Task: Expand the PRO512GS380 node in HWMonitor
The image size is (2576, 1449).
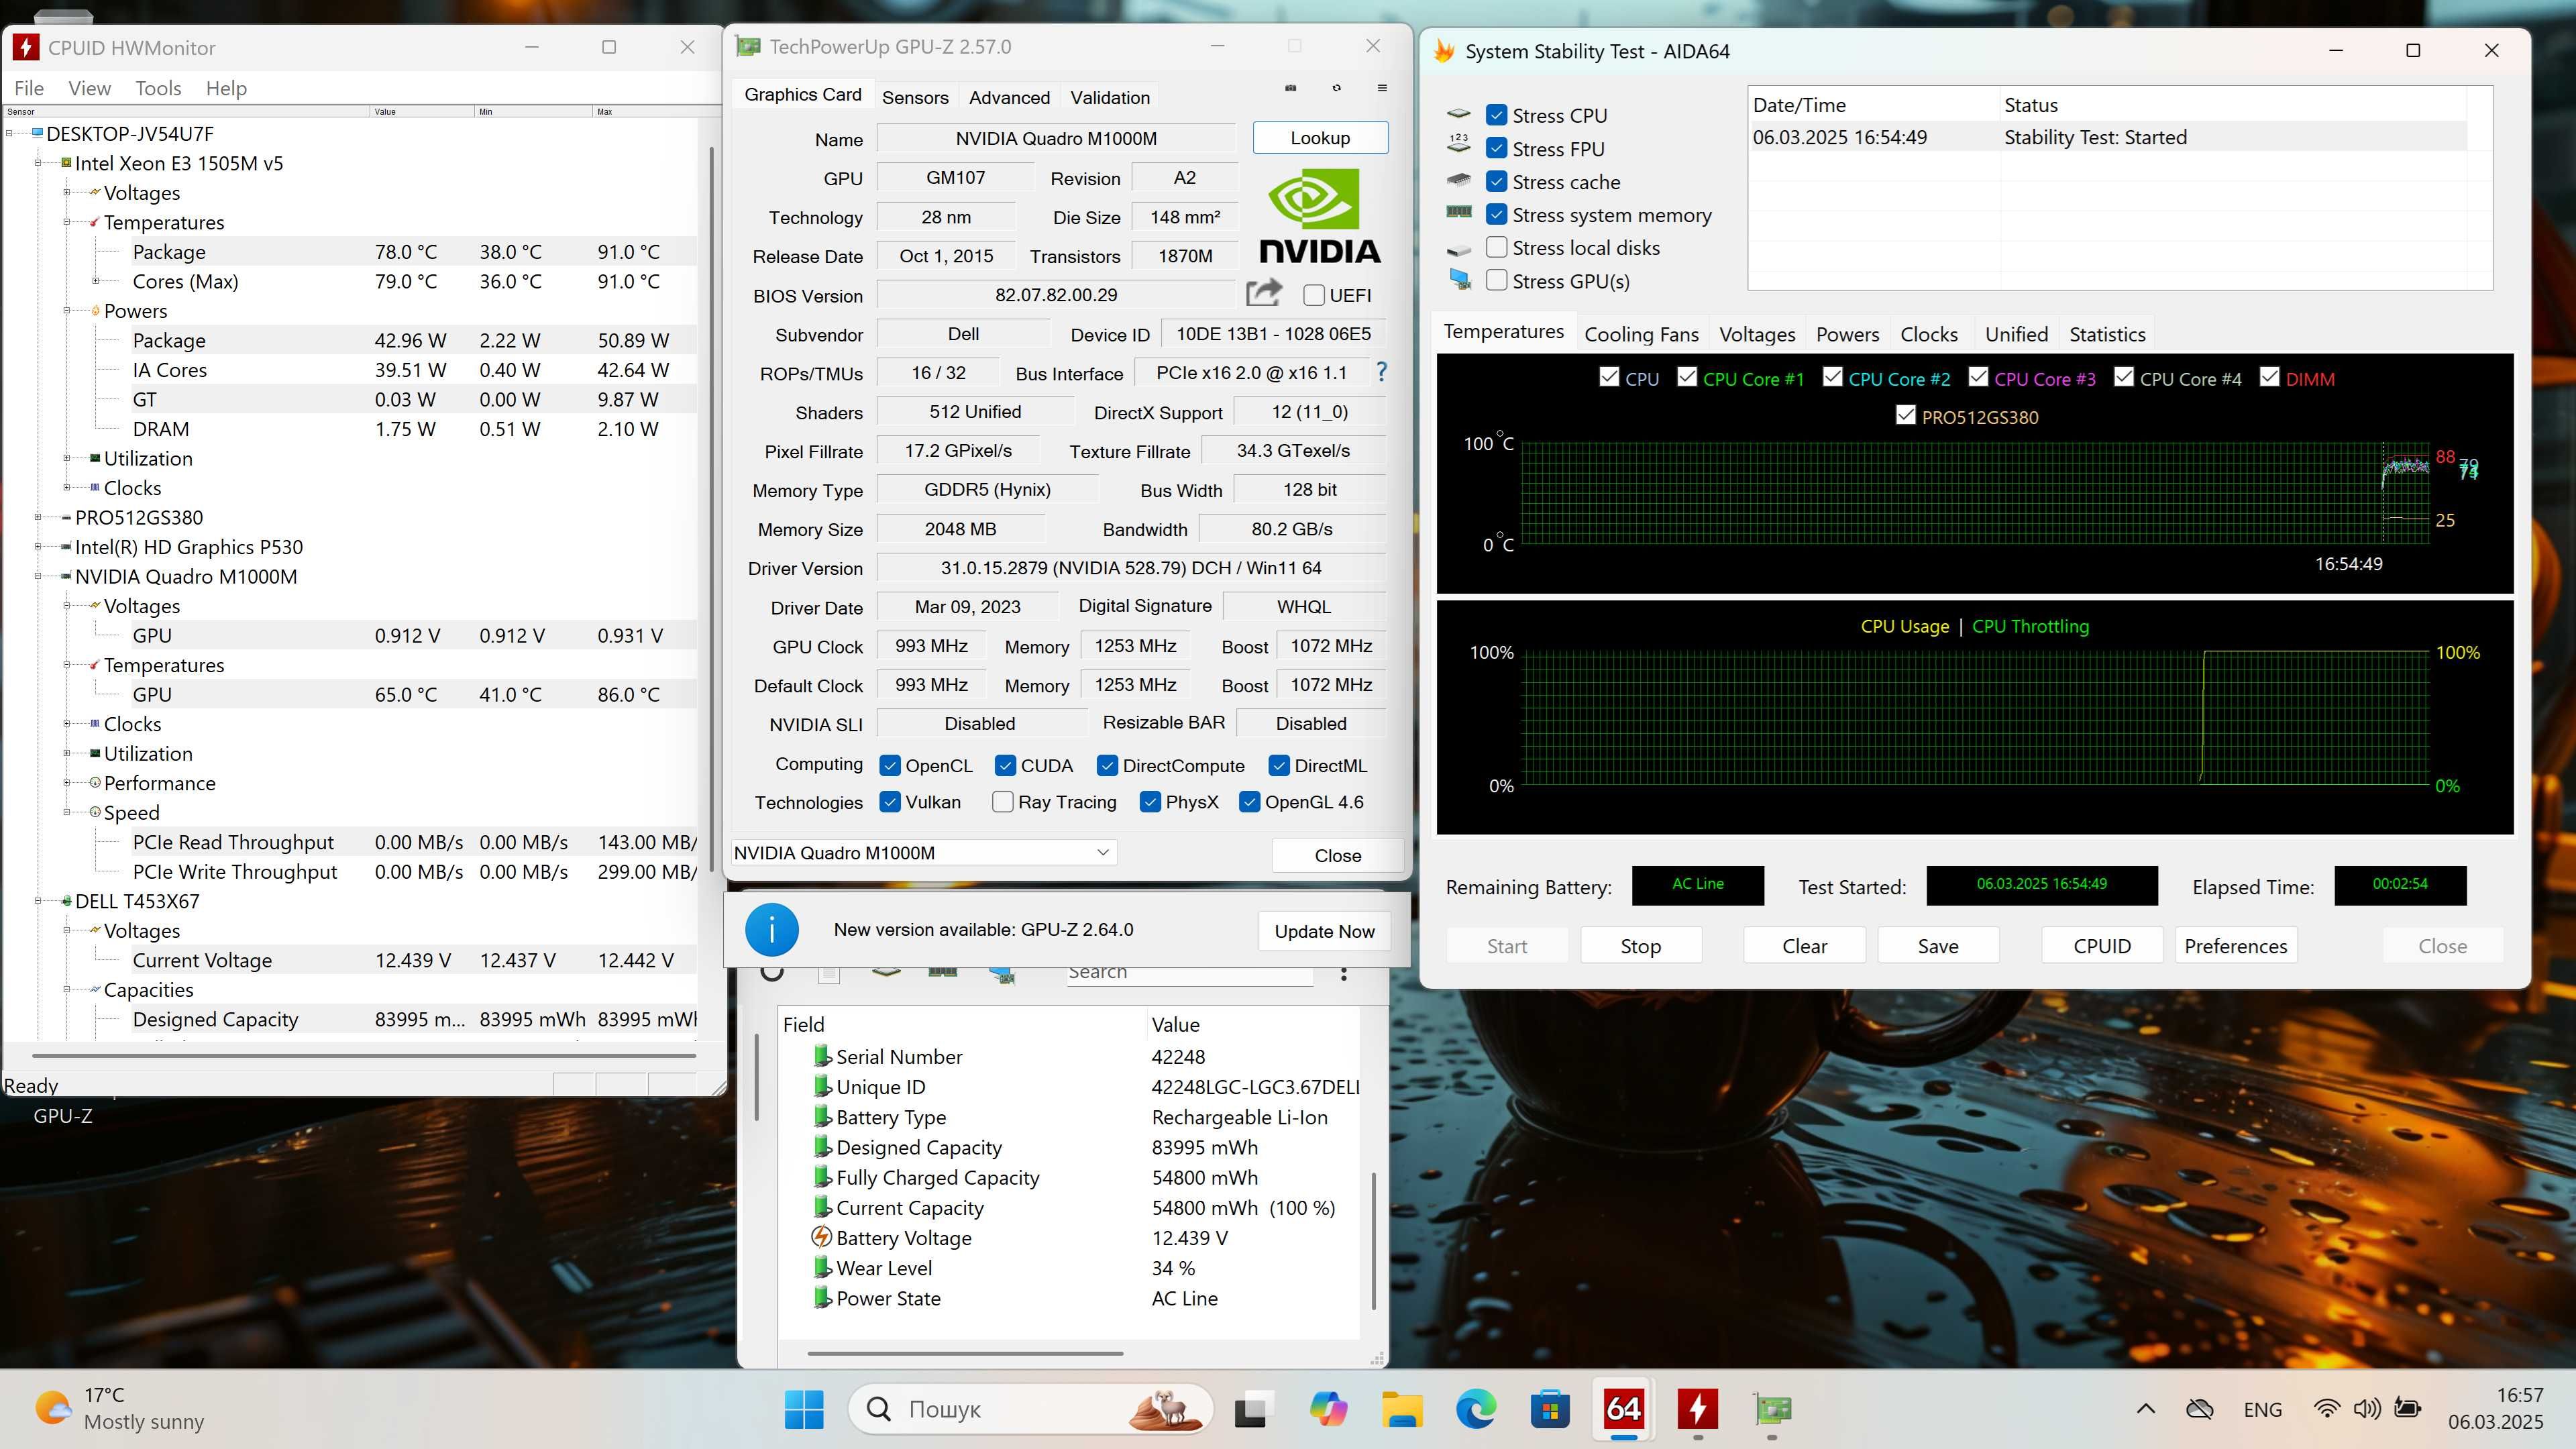Action: tap(38, 517)
